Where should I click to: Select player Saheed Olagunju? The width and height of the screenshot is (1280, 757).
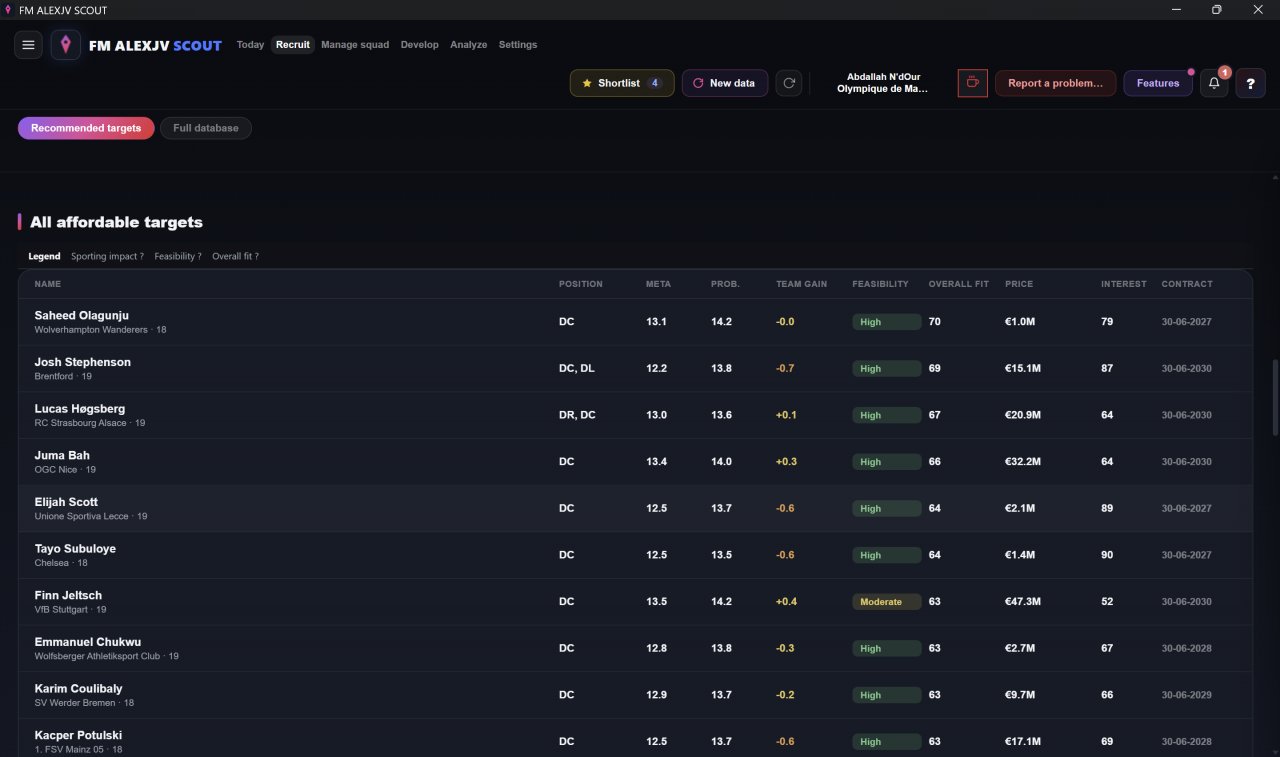click(635, 322)
